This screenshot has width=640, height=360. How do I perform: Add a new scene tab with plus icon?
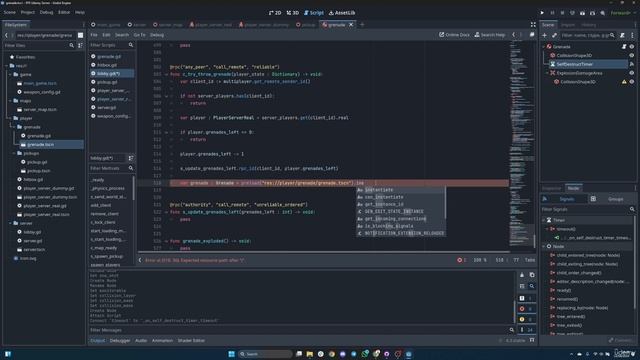(x=362, y=24)
